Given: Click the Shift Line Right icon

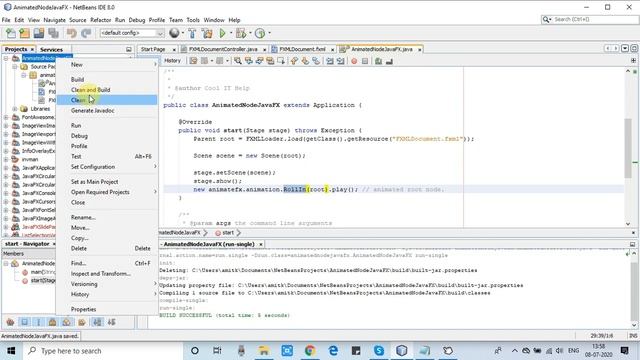Looking at the screenshot, I should click(340, 61).
